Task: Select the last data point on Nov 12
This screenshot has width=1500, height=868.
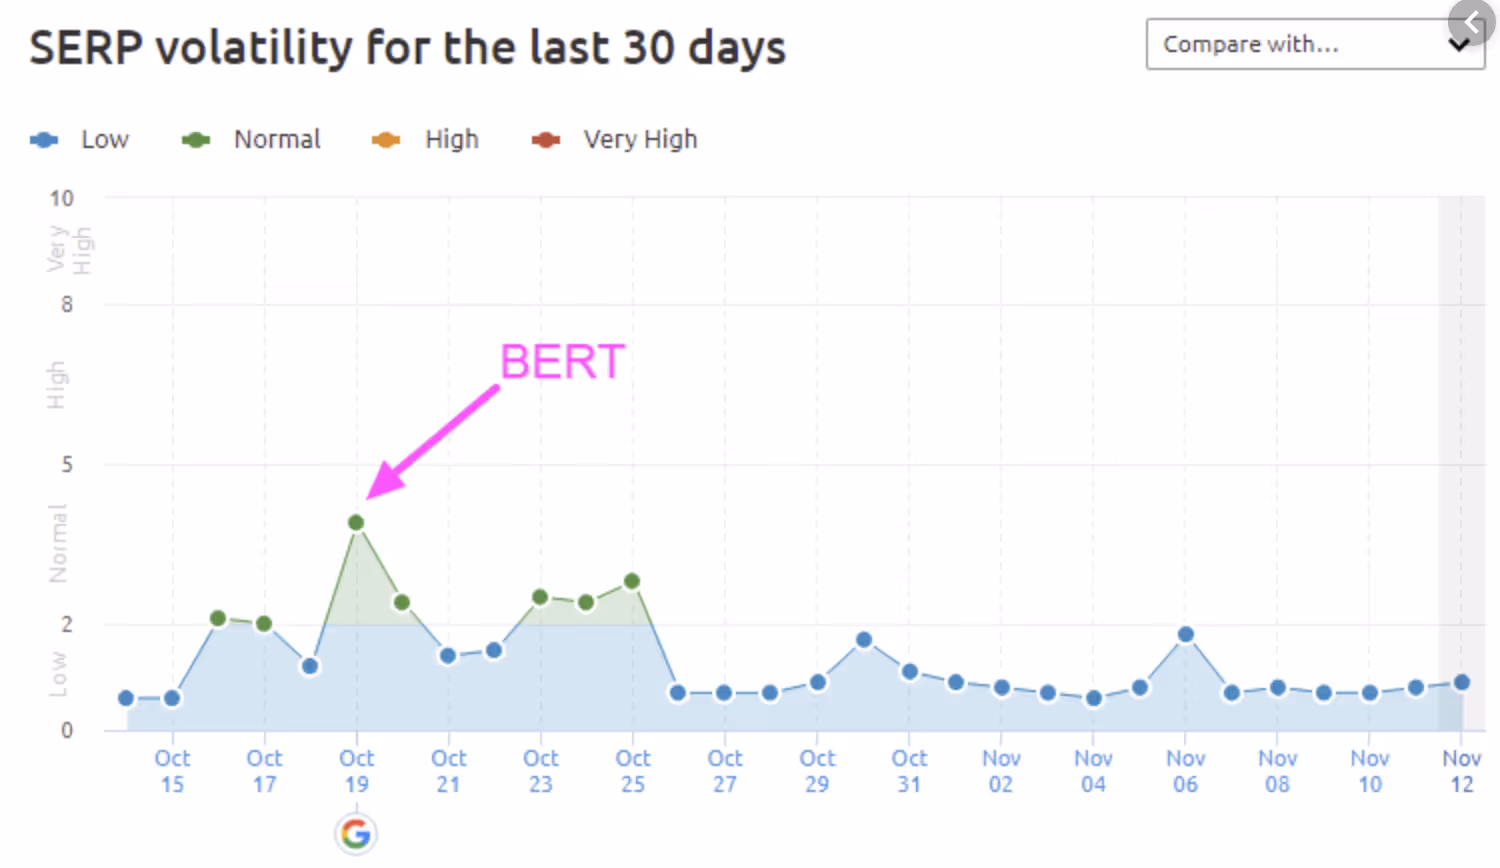Action: (1462, 682)
